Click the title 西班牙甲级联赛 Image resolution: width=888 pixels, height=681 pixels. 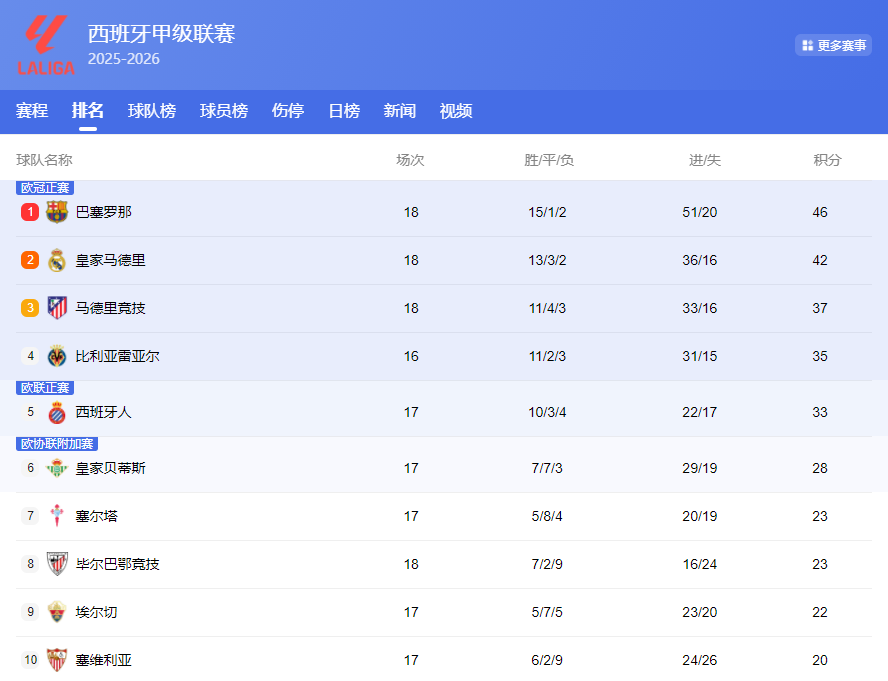[161, 33]
